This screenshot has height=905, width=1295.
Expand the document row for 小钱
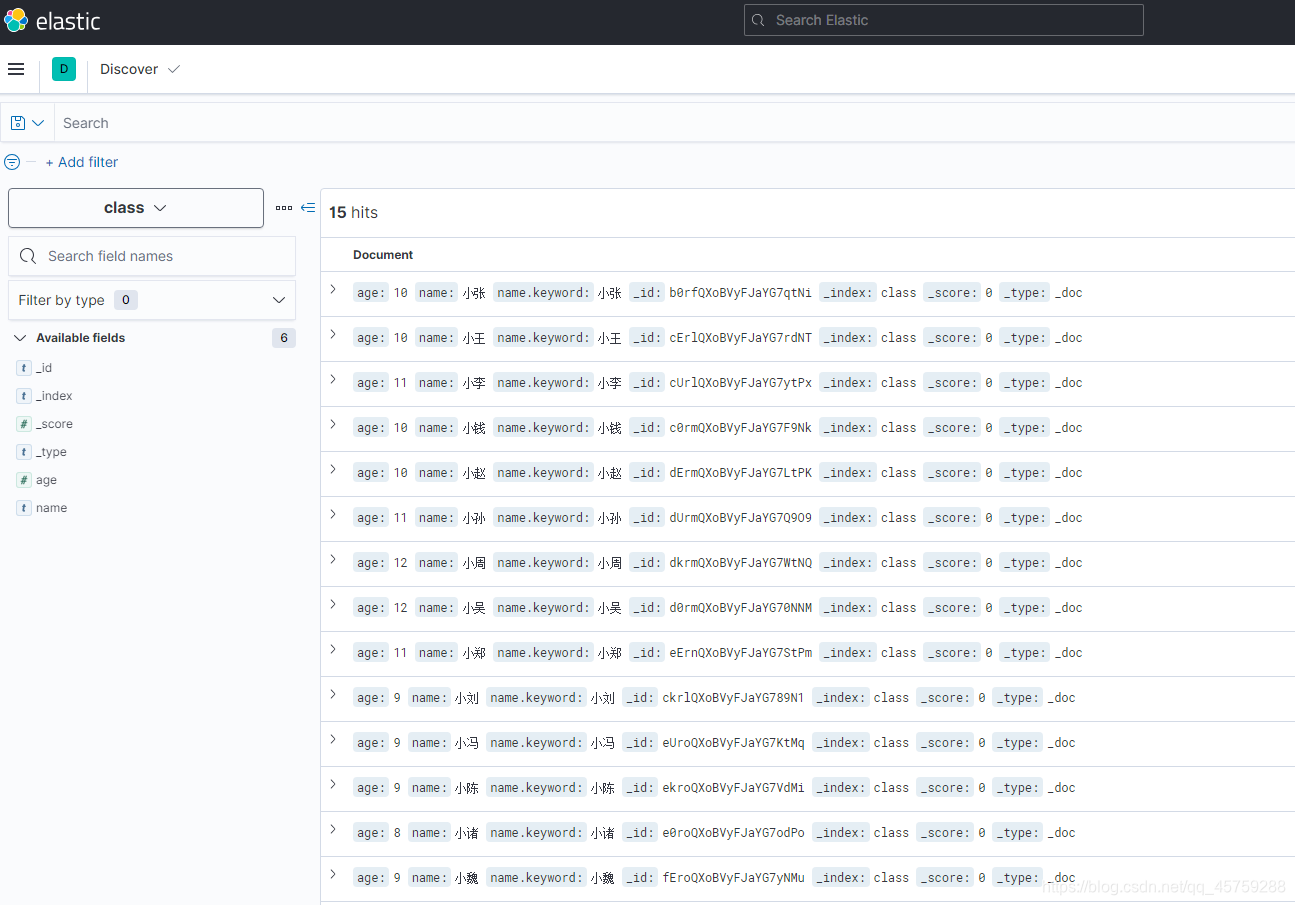[x=333, y=424]
